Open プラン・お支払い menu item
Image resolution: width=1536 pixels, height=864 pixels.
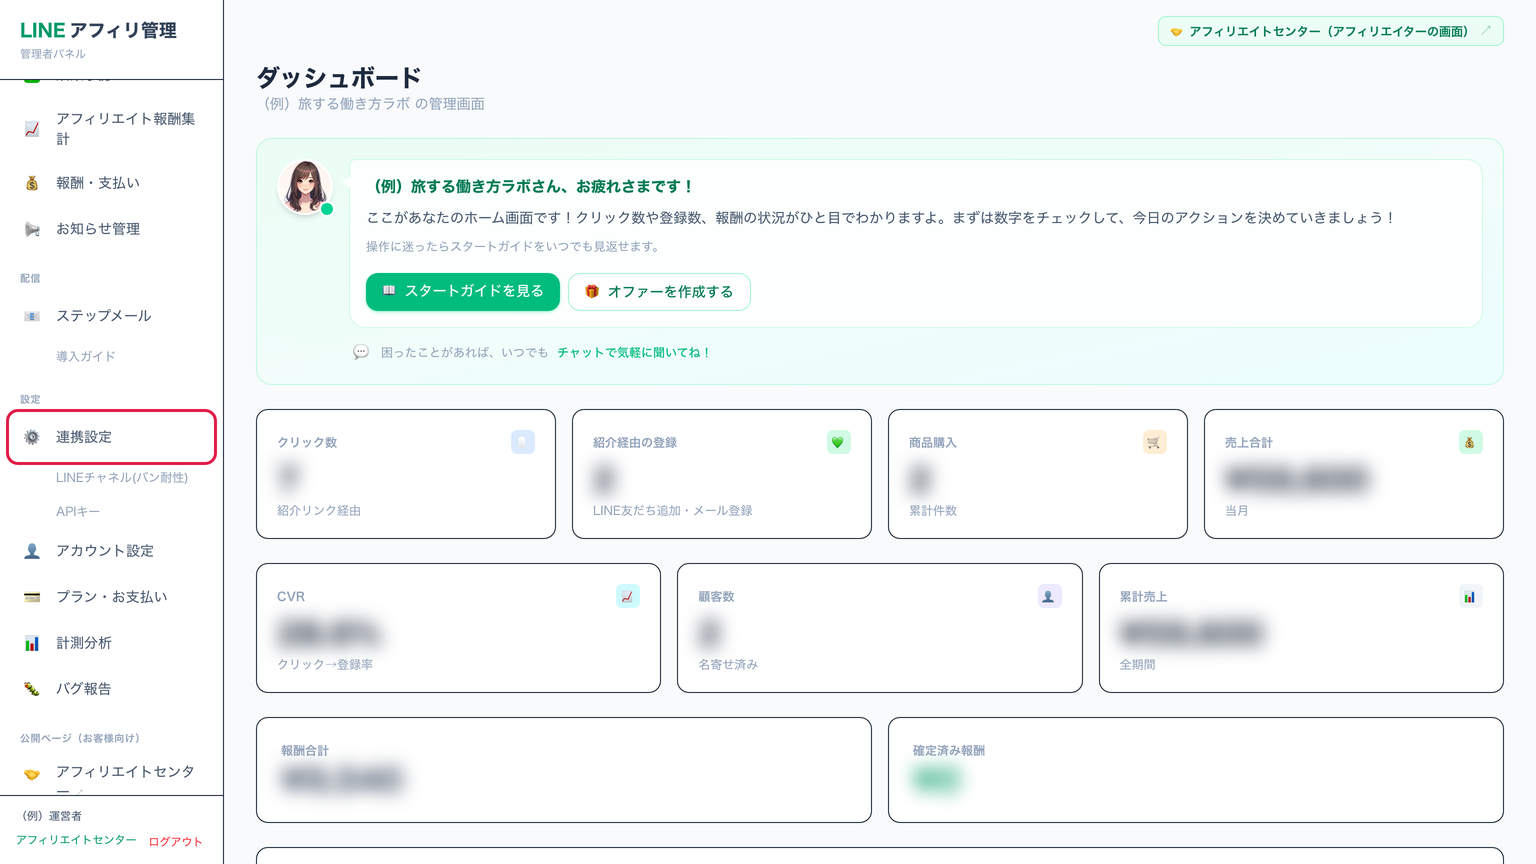coord(111,597)
